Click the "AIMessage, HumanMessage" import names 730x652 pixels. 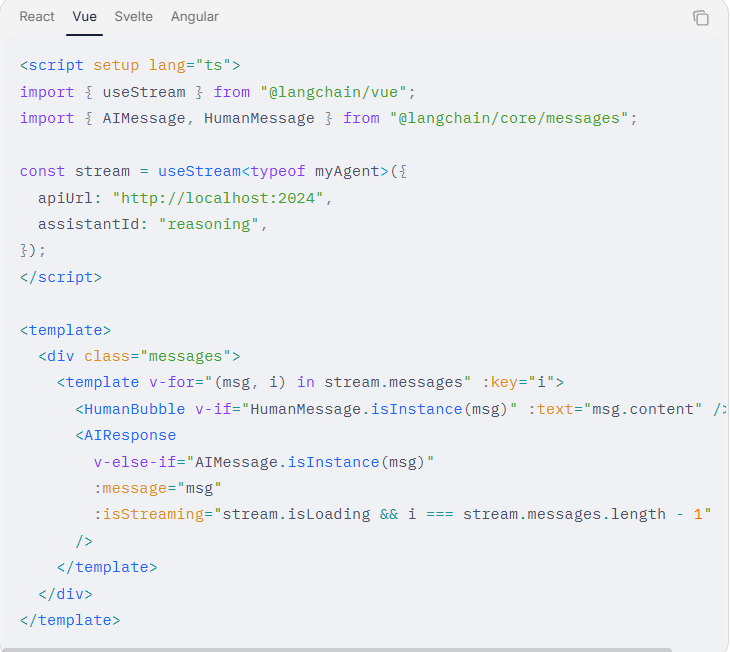(209, 118)
